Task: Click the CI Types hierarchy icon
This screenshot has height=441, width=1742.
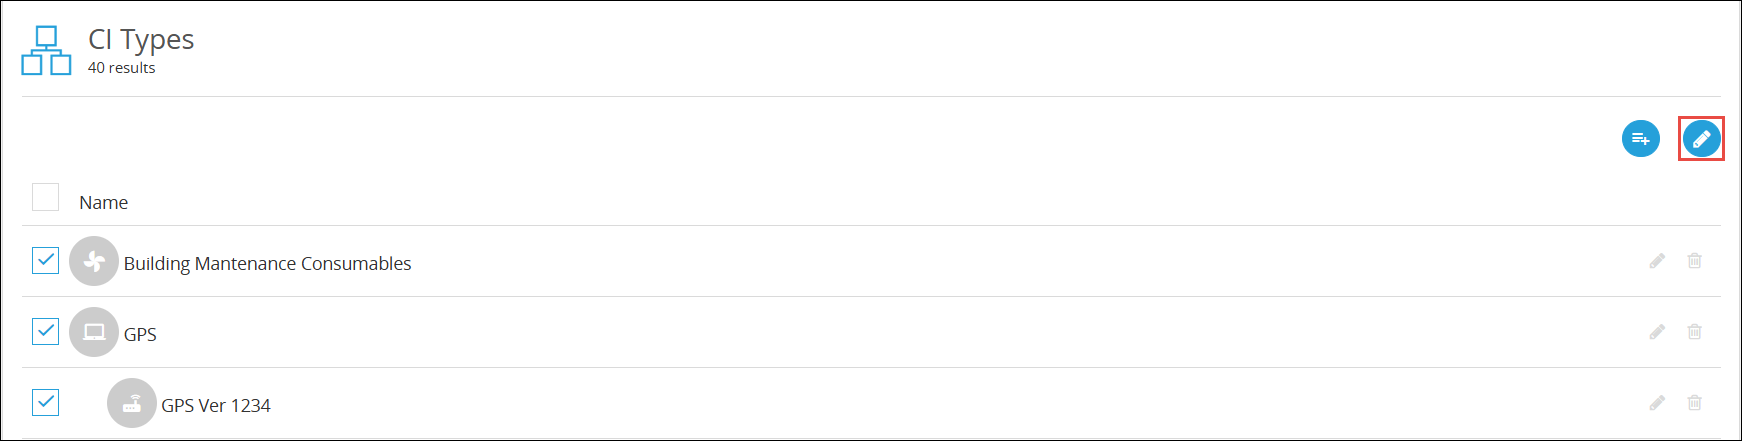Action: 46,51
